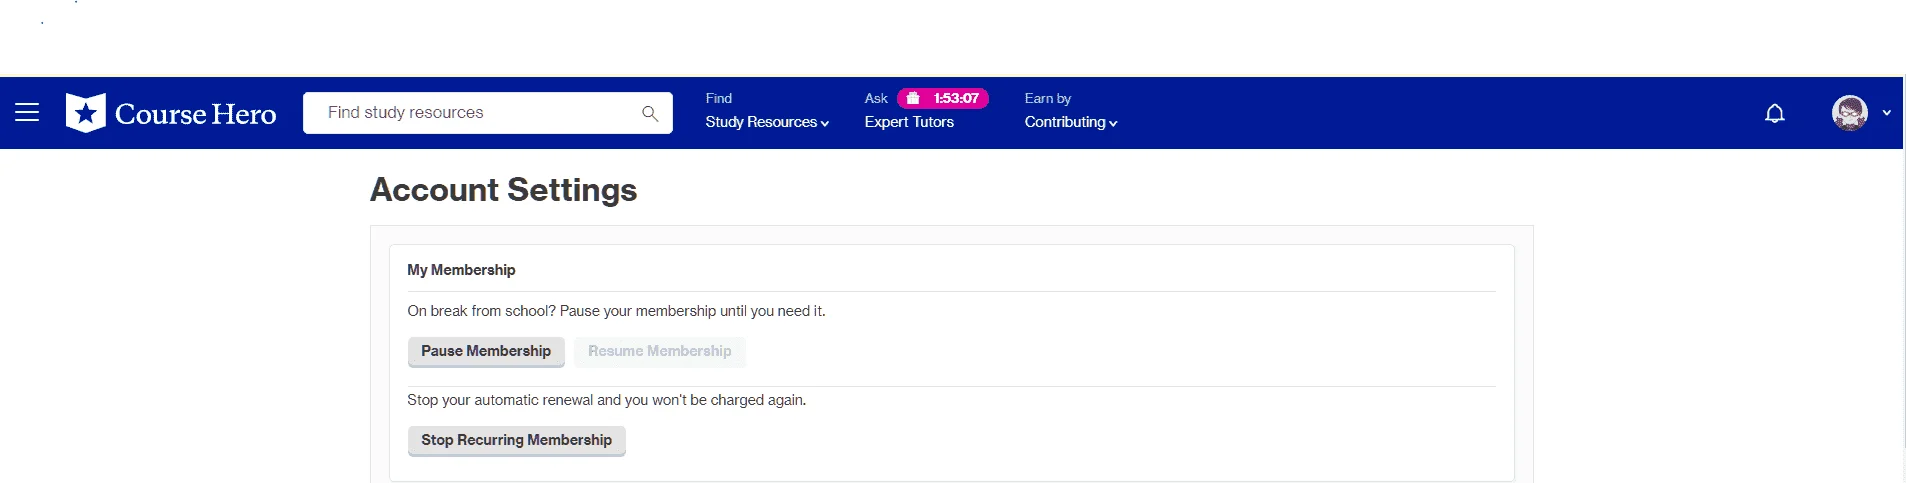Expand the profile dropdown arrow
Screen dimensions: 1906x483
[x=1887, y=113]
